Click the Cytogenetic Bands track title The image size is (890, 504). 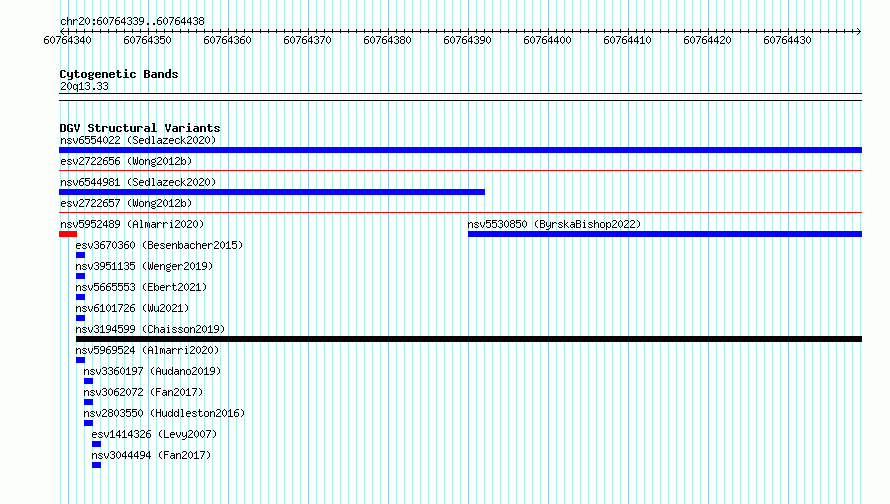[119, 74]
